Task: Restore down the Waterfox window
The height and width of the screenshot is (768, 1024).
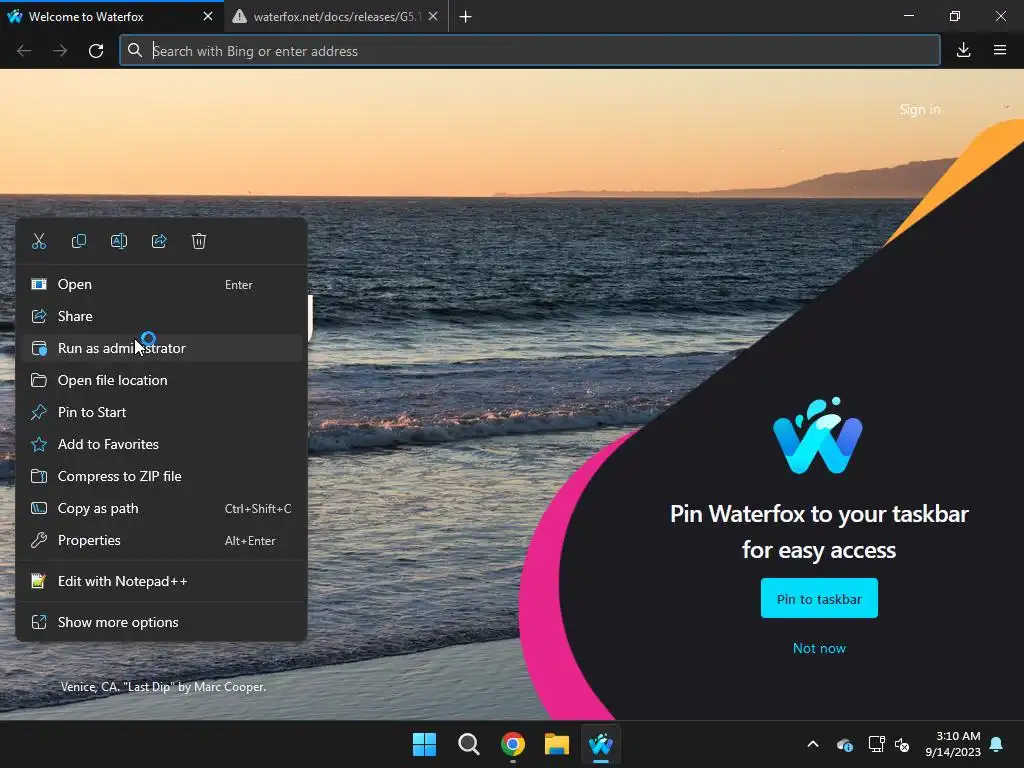Action: [x=955, y=16]
